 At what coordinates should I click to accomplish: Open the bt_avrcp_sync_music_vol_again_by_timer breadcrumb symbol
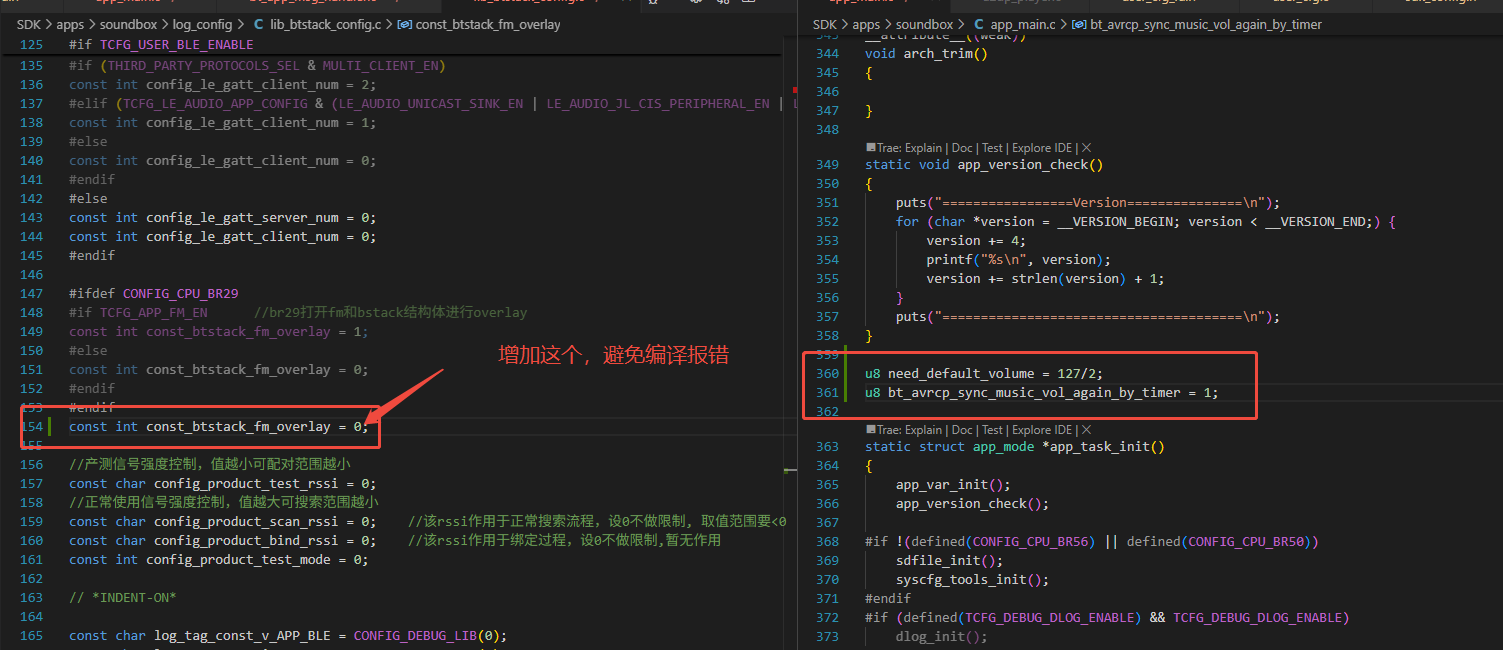1196,24
